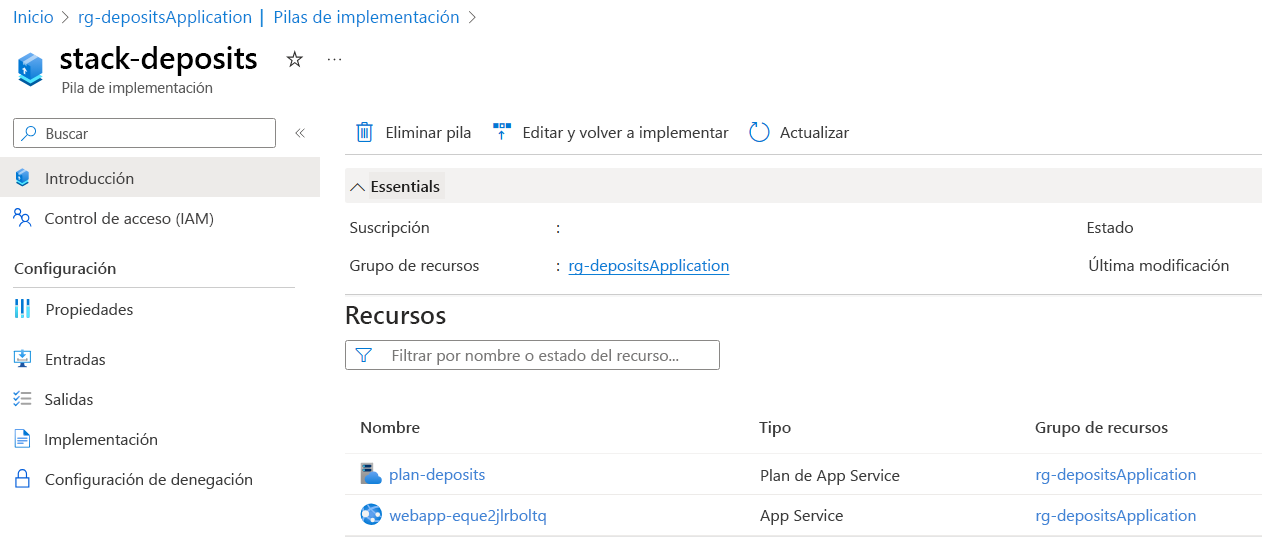The image size is (1262, 550).
Task: Click the stack-deposits deployment stack icon
Action: (x=31, y=69)
